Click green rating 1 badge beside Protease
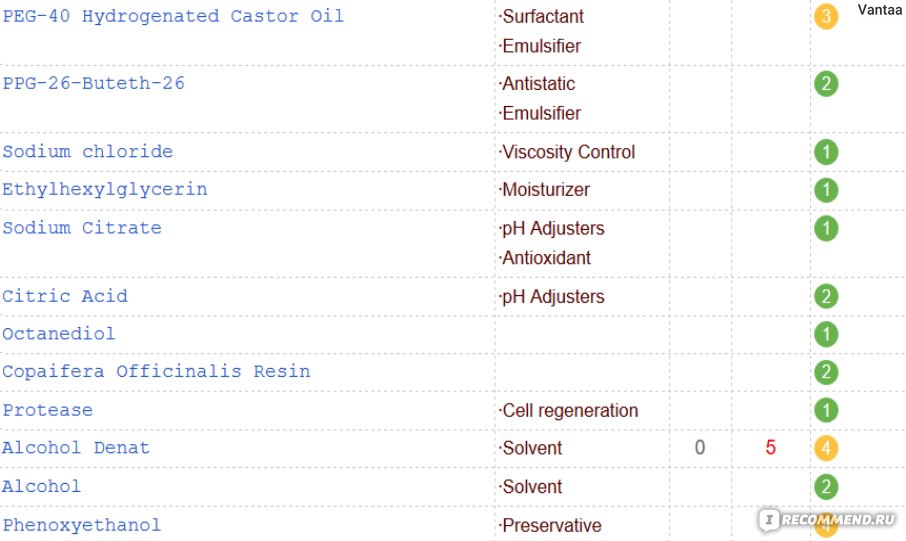Screen dimensions: 906x541 coord(826,410)
